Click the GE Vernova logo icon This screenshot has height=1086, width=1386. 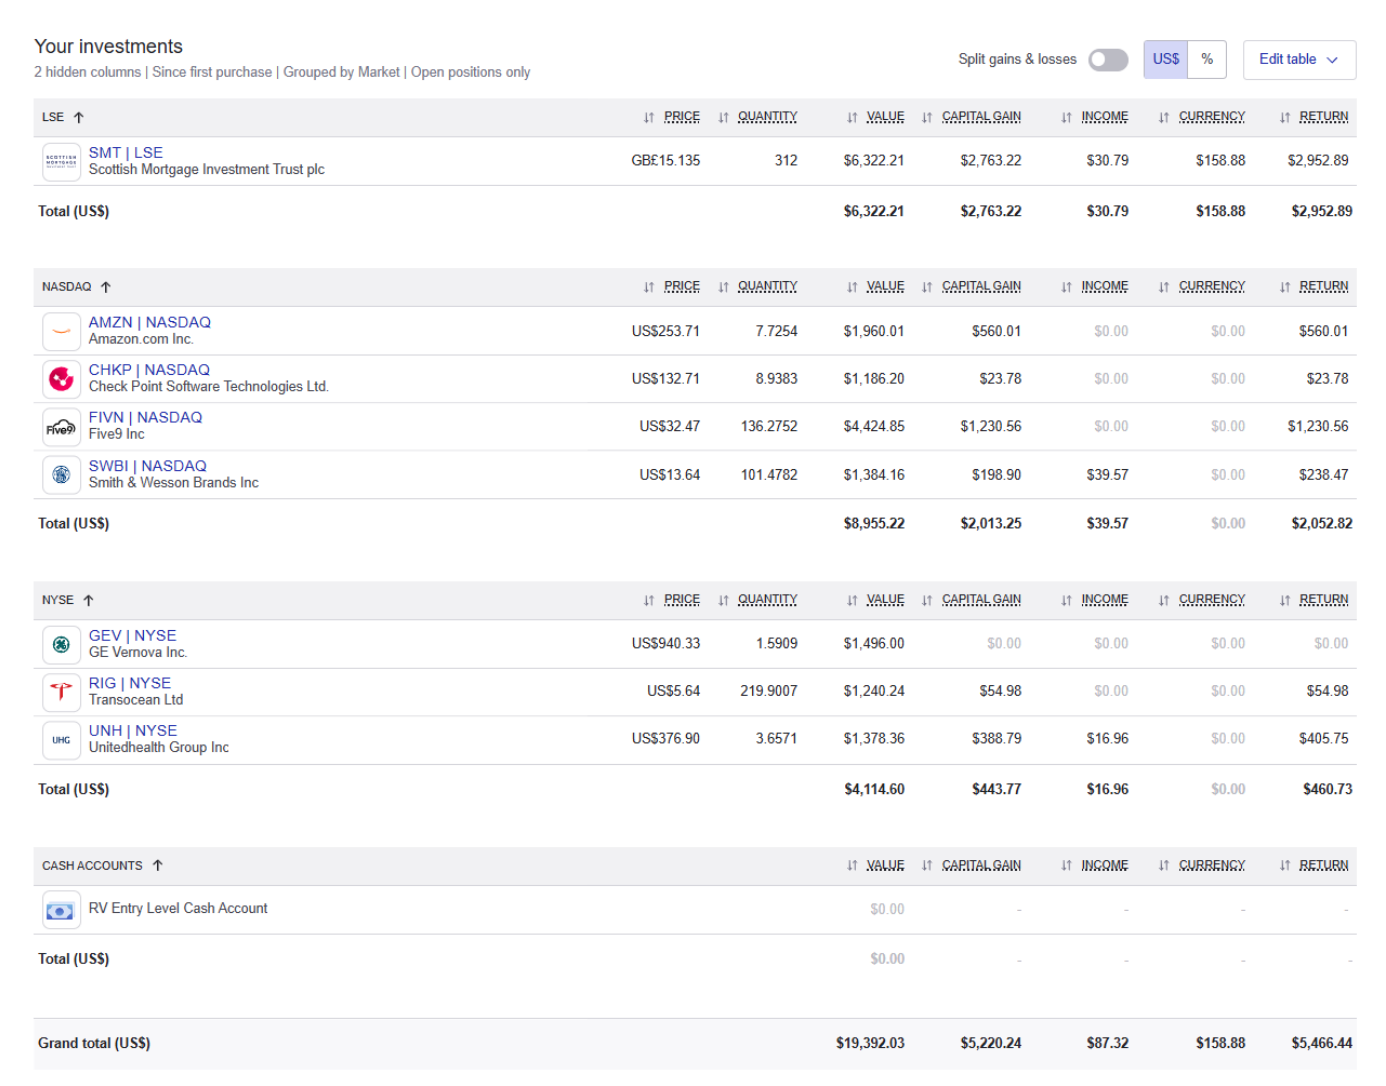click(61, 644)
